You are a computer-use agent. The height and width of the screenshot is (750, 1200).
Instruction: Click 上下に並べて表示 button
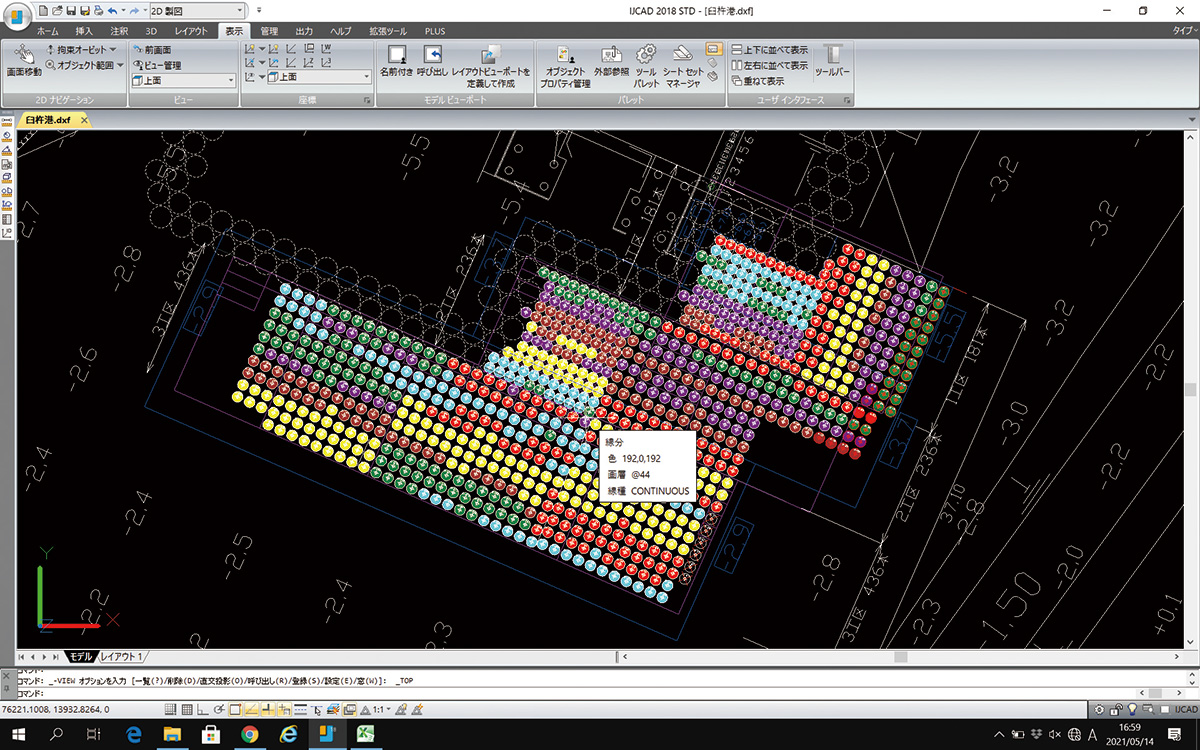point(770,49)
